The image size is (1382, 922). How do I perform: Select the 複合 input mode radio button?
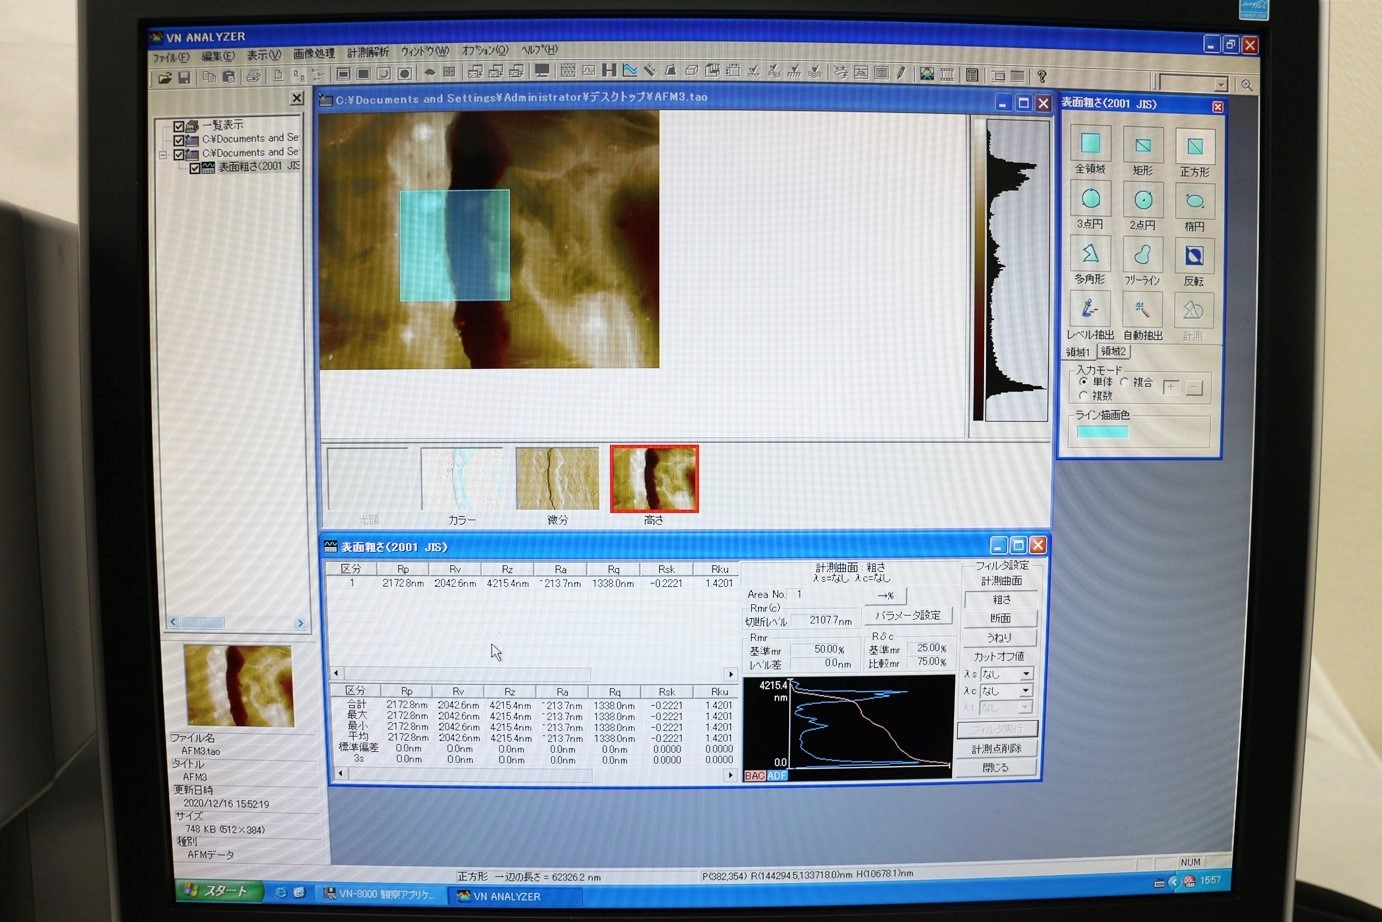tap(1125, 382)
